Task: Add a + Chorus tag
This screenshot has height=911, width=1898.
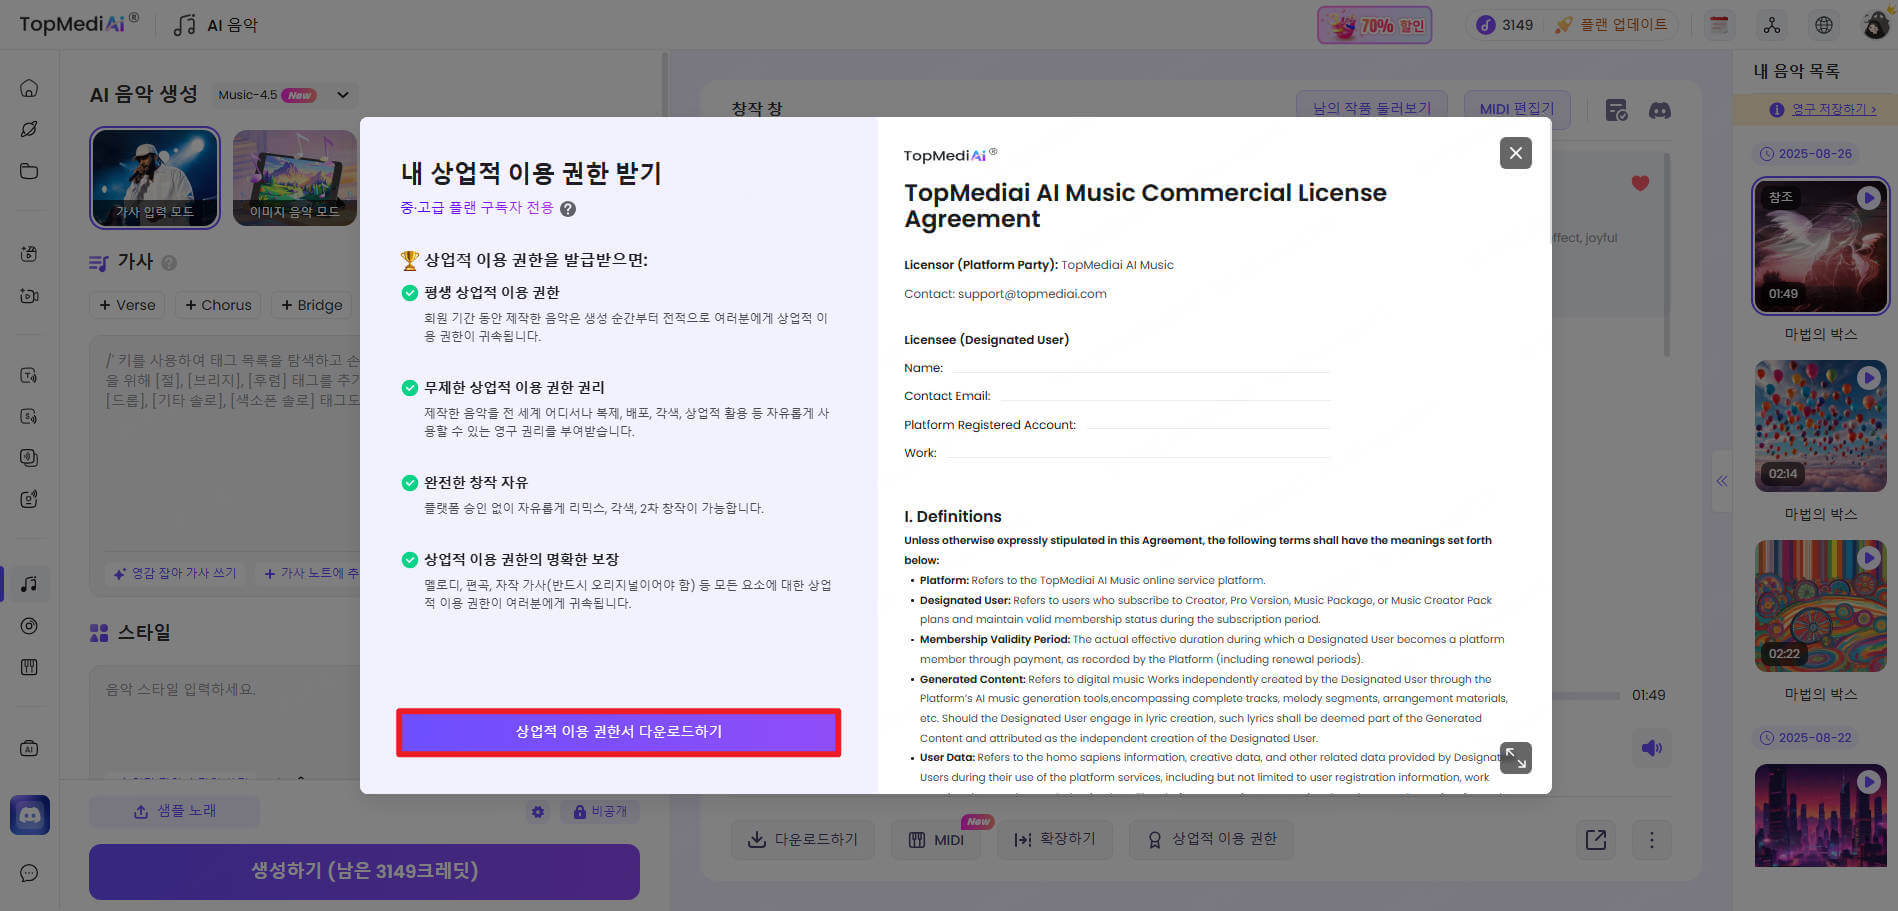Action: click(x=218, y=305)
